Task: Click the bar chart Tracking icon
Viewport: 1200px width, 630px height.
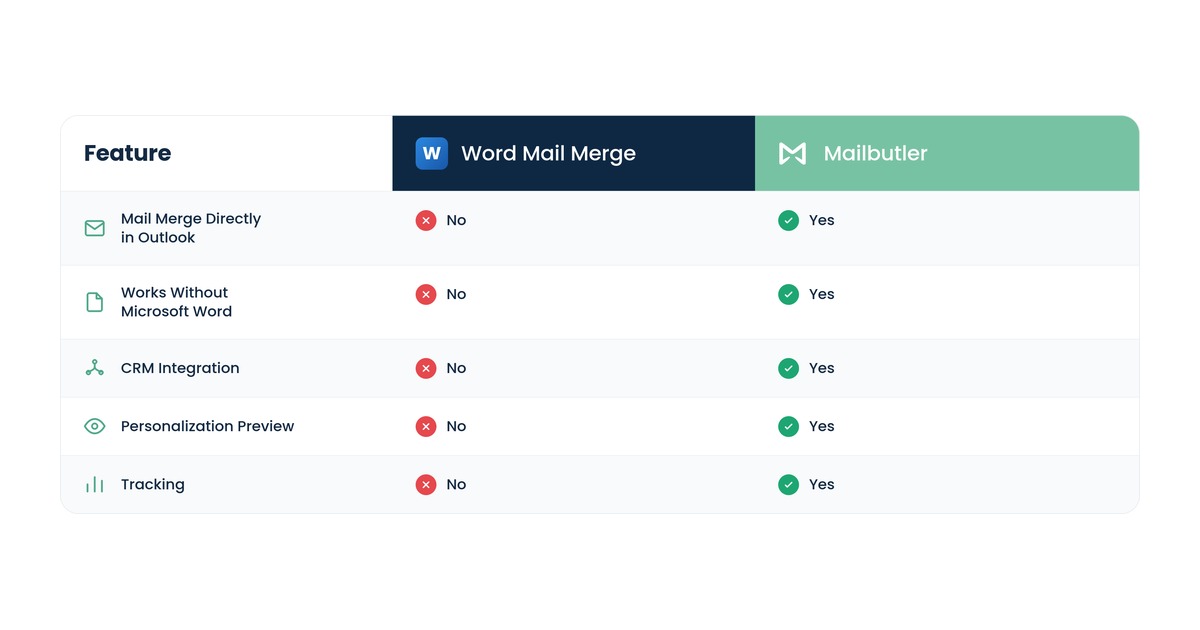Action: 95,484
